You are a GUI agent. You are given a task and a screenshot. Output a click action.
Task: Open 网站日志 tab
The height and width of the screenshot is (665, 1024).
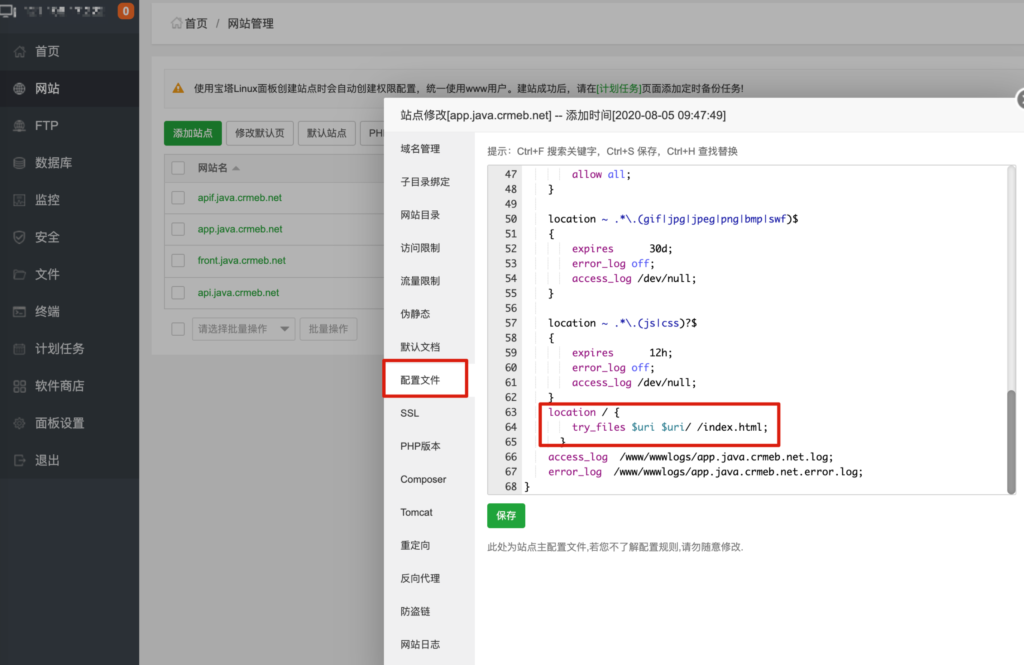click(x=420, y=644)
